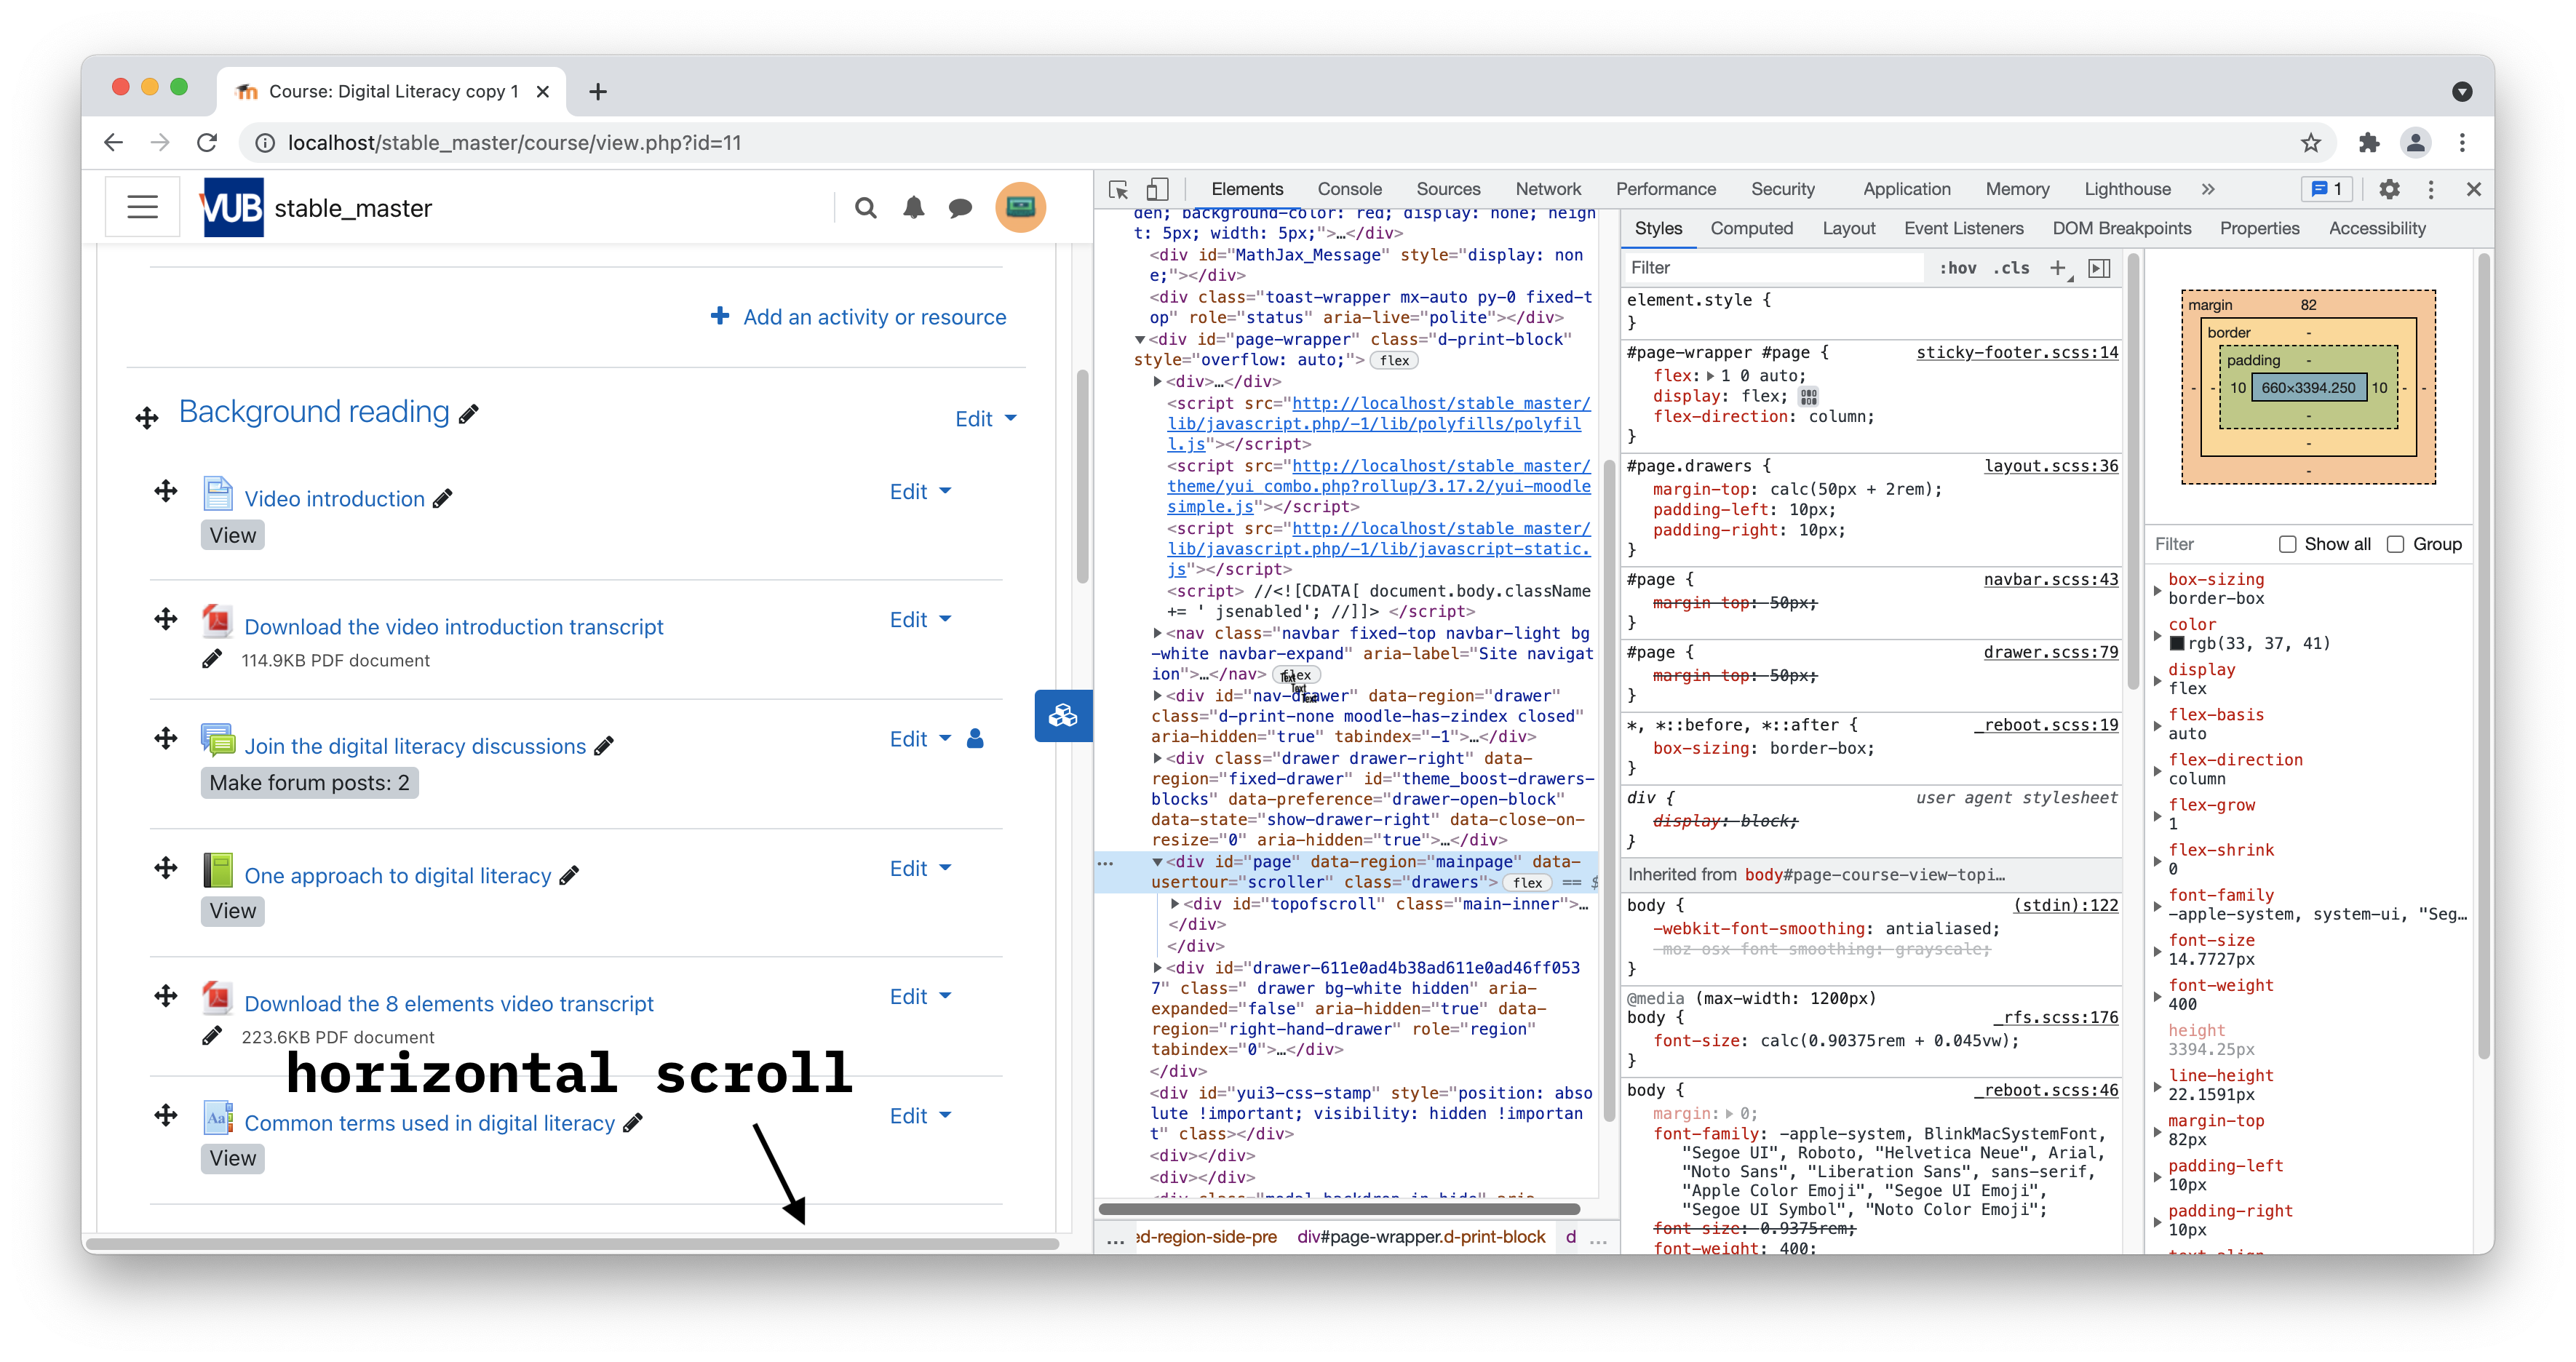Activate DevTools element inspector tool
The width and height of the screenshot is (2576, 1362).
(x=1118, y=189)
